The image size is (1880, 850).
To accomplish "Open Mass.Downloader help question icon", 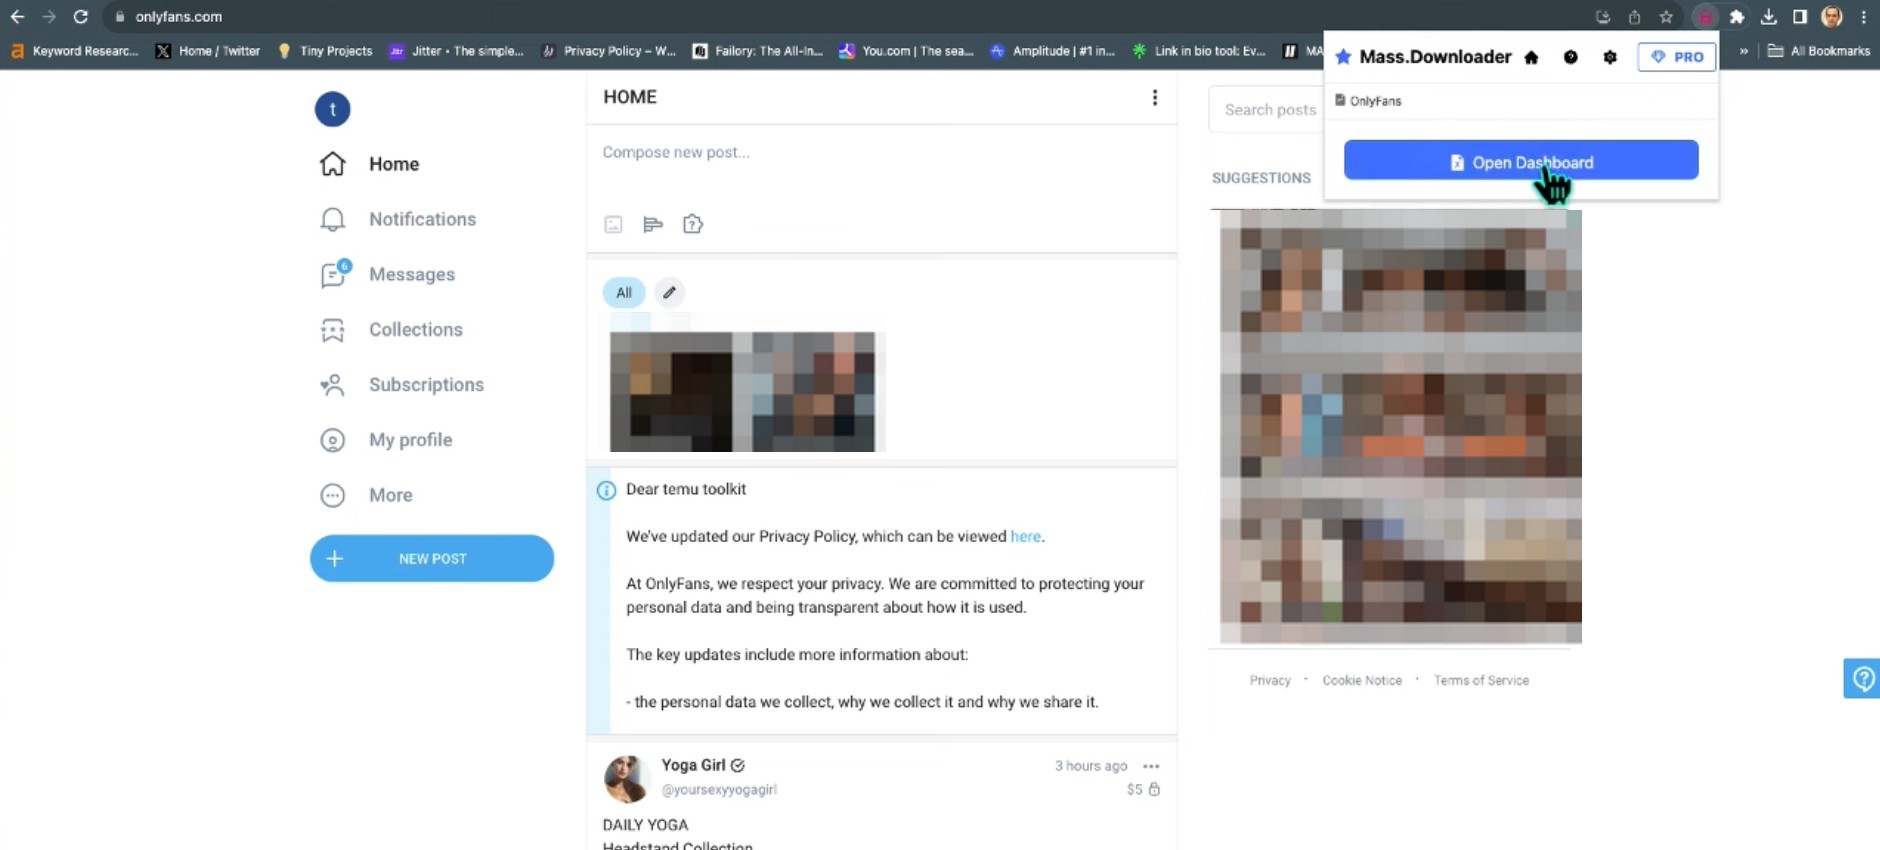I will 1571,57.
